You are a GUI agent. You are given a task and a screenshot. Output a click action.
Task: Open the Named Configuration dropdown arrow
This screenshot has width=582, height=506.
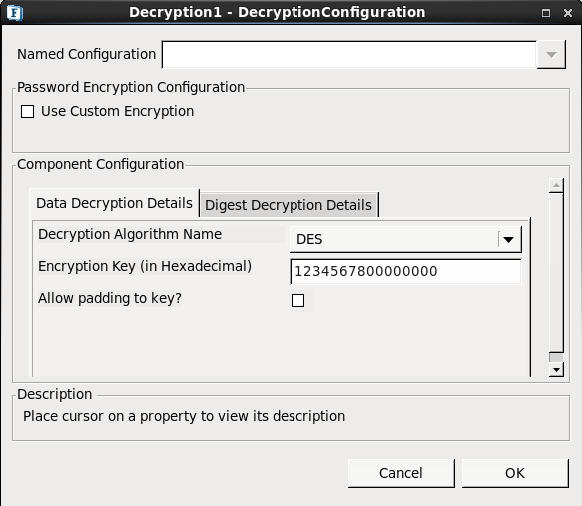(551, 55)
